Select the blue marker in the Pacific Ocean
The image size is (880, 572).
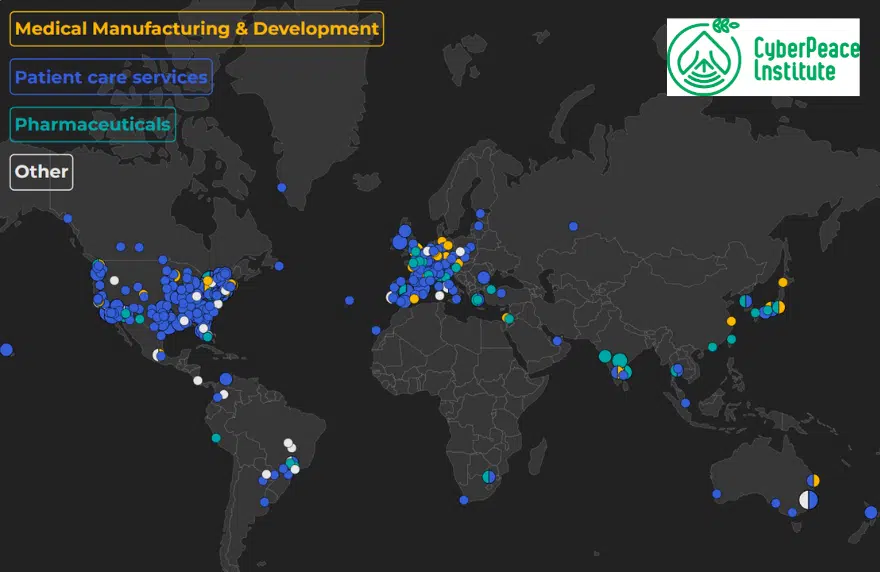point(6,350)
